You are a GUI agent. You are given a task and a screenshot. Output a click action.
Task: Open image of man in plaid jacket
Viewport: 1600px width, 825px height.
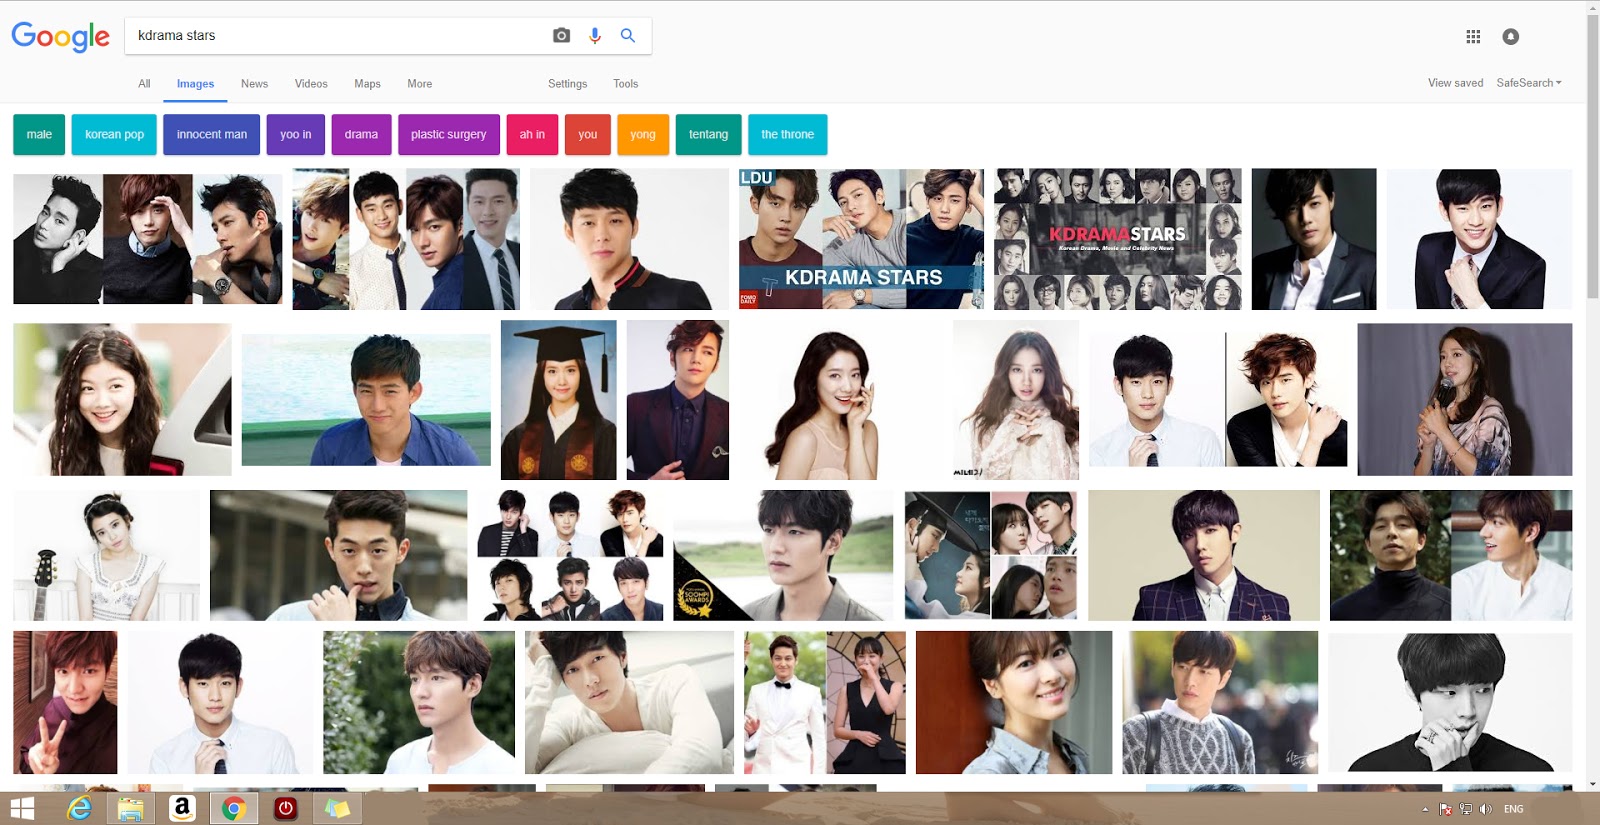click(1204, 555)
